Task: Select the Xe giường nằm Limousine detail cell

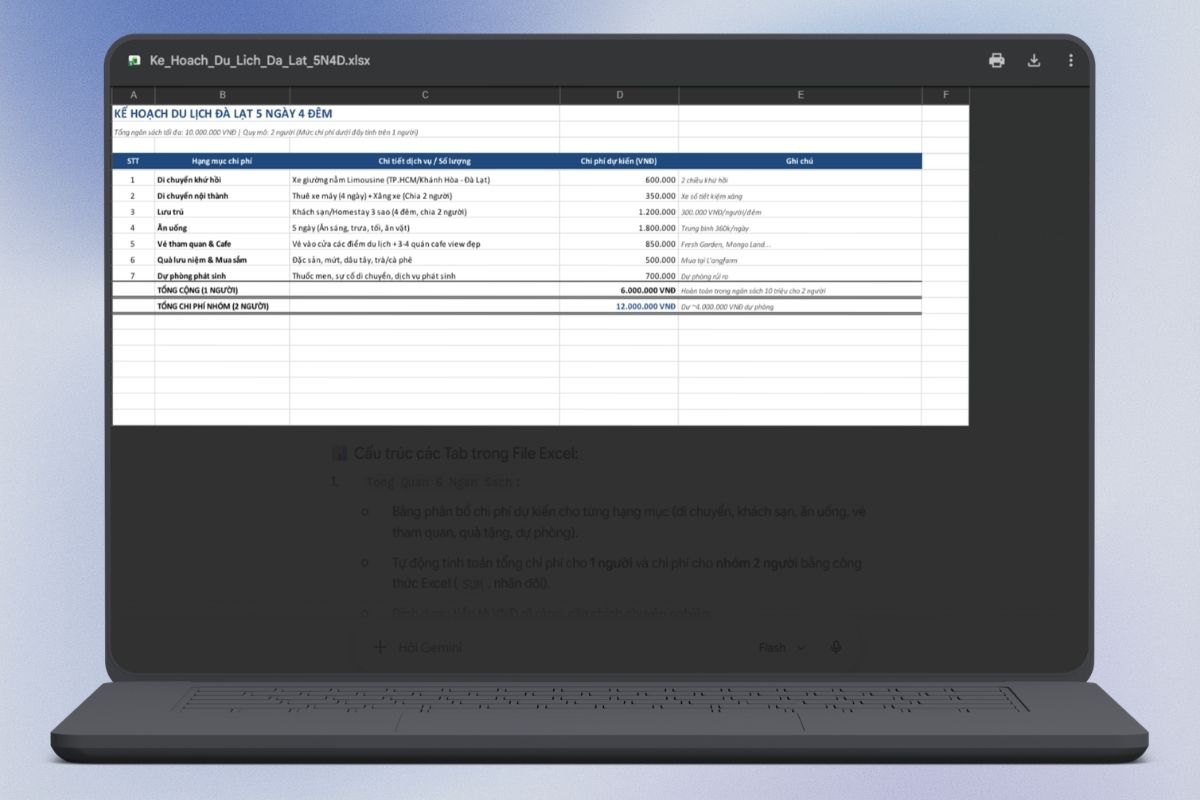Action: (425, 180)
